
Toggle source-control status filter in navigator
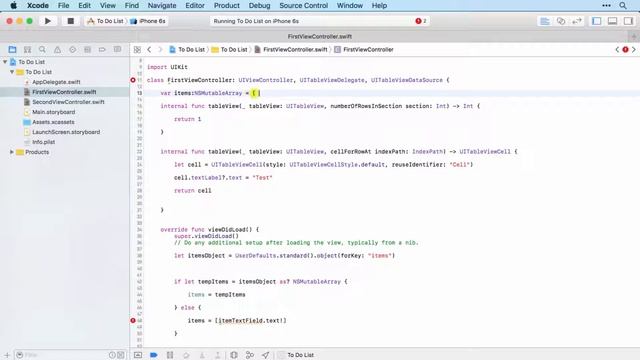[121, 355]
